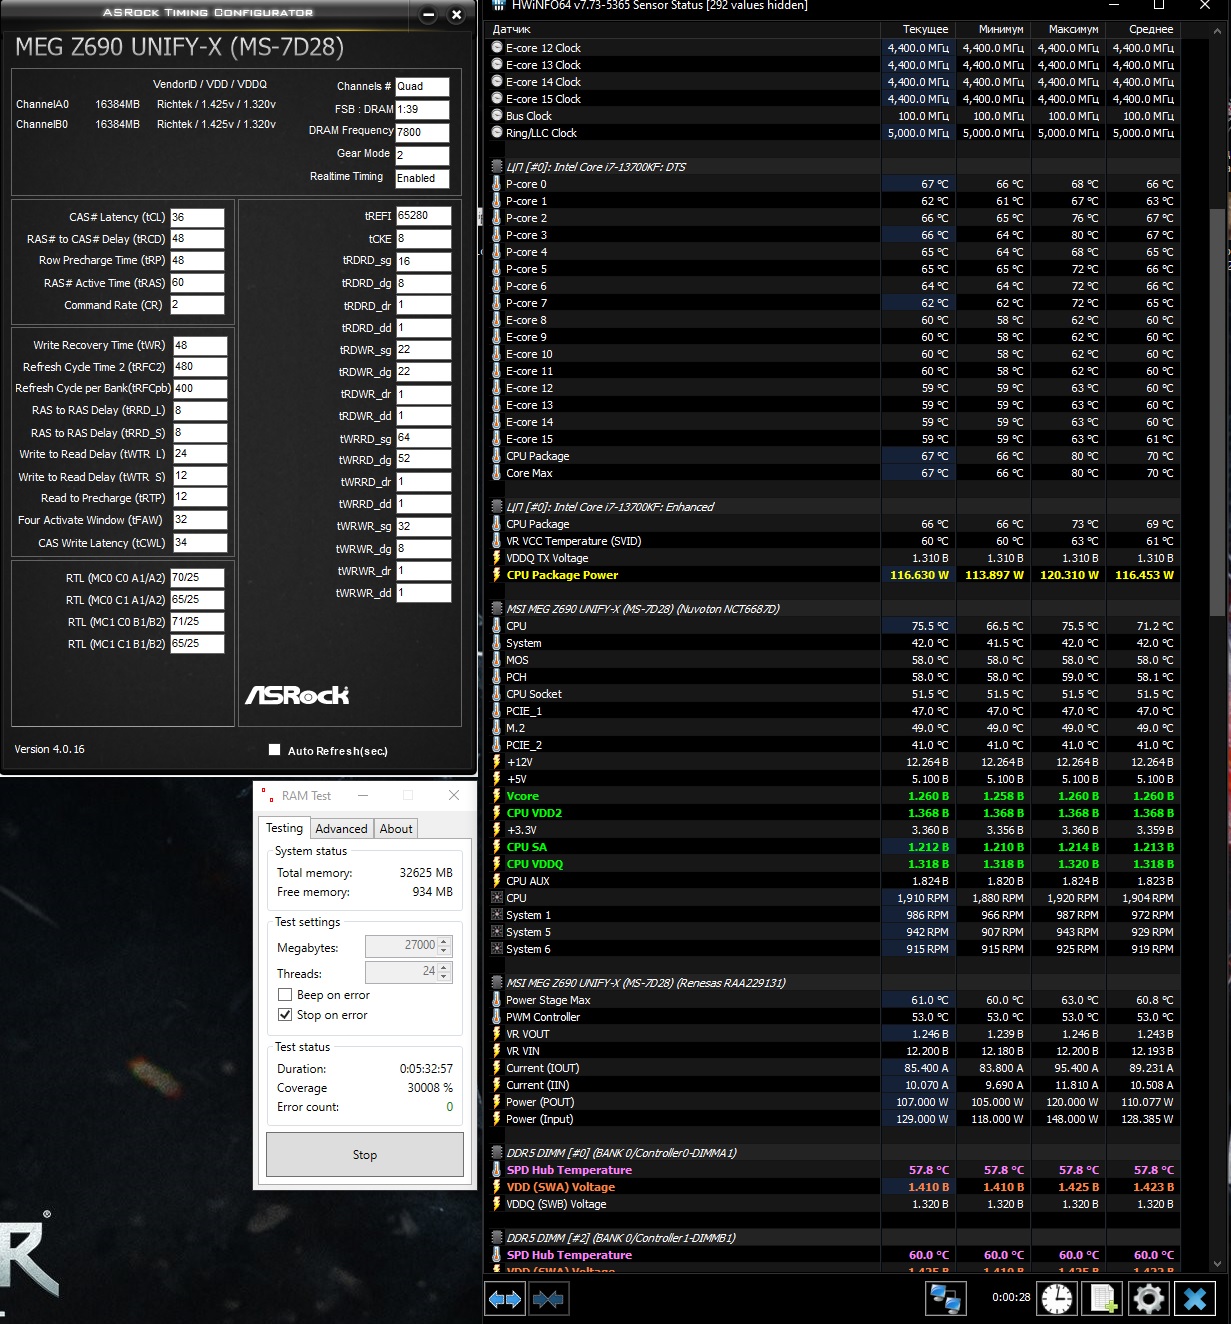Viewport: 1231px width, 1324px height.
Task: Click the Gear Mode value field
Action: [422, 155]
